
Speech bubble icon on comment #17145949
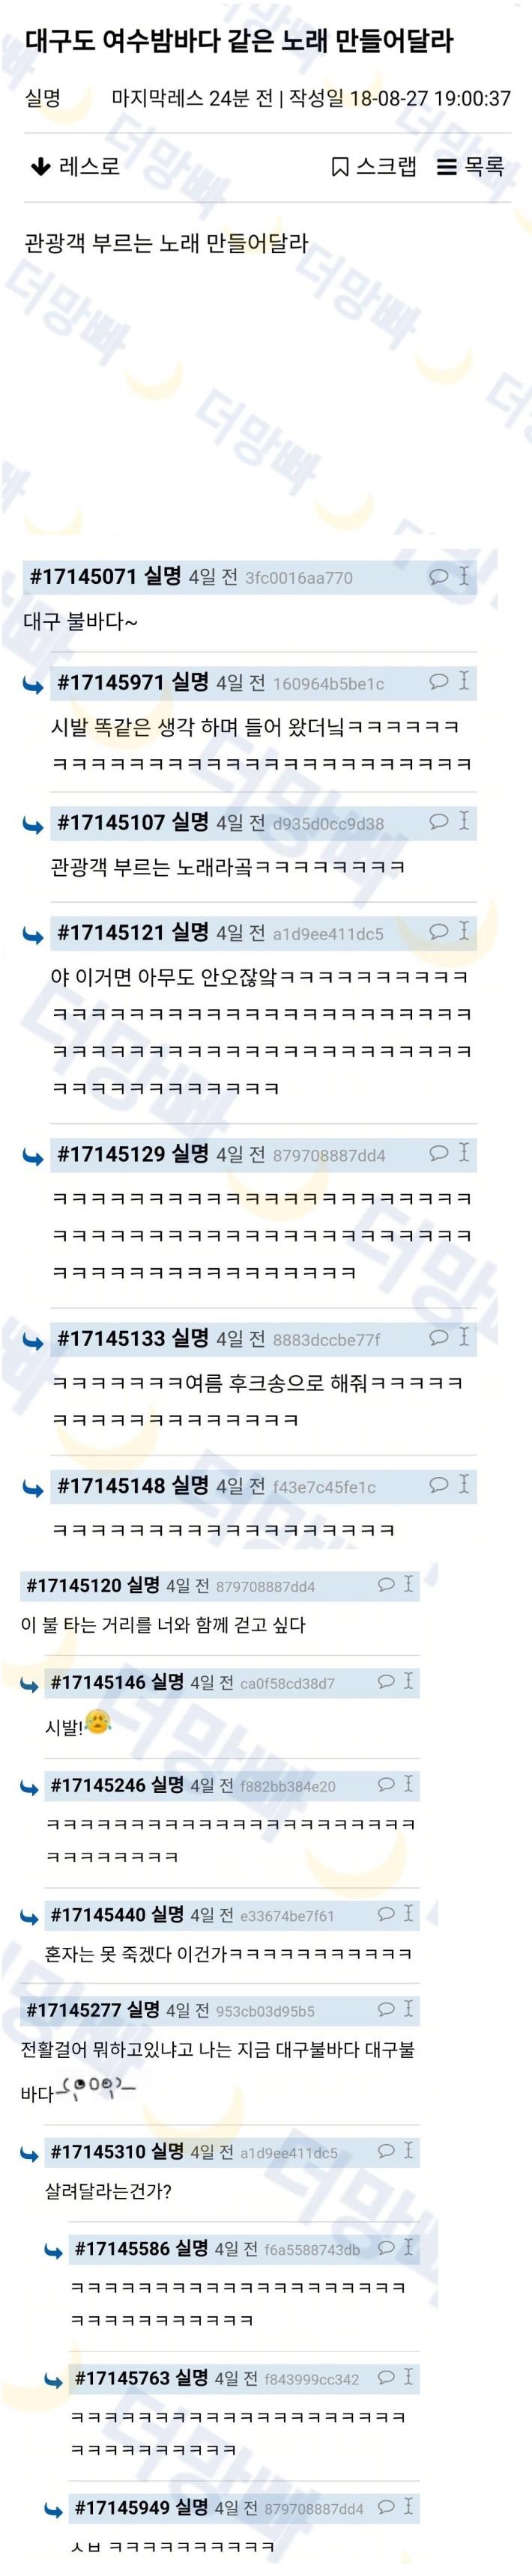click(386, 2507)
